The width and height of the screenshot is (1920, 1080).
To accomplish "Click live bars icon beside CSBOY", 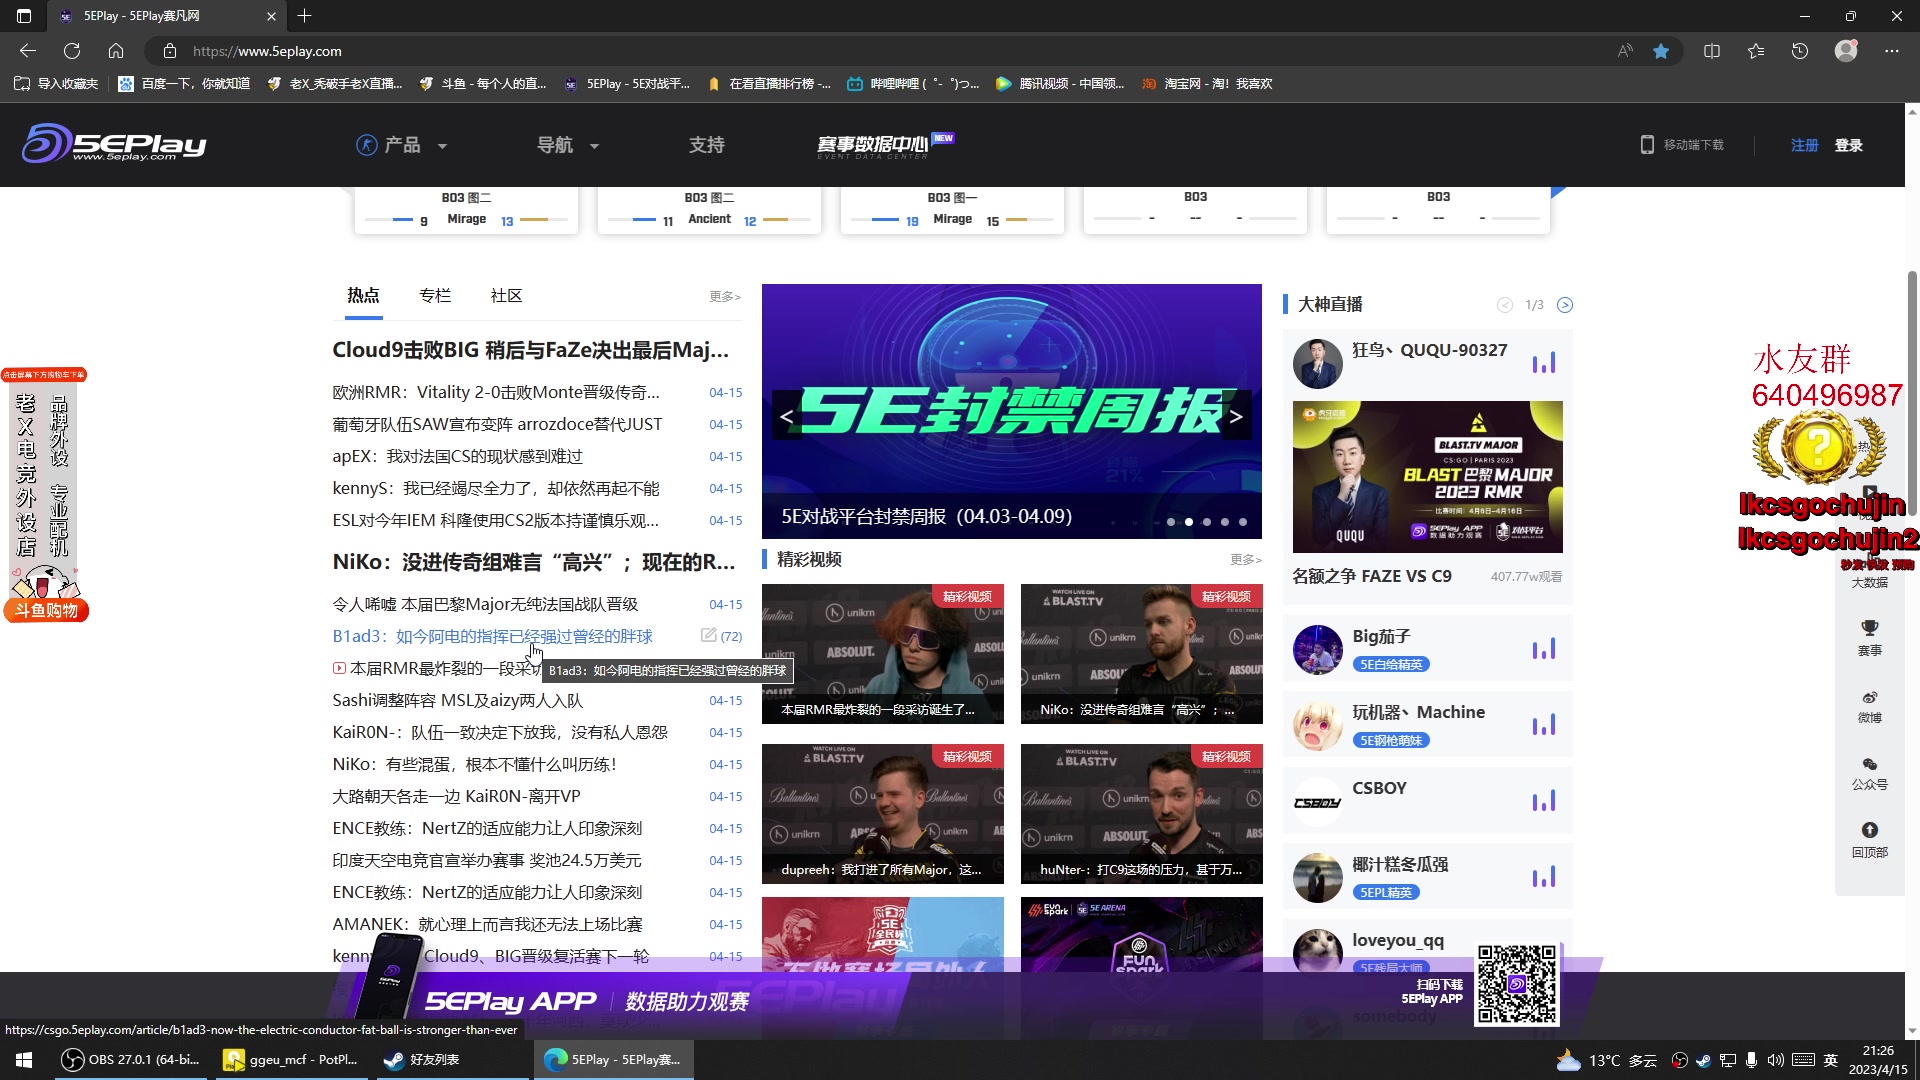I will tap(1544, 801).
